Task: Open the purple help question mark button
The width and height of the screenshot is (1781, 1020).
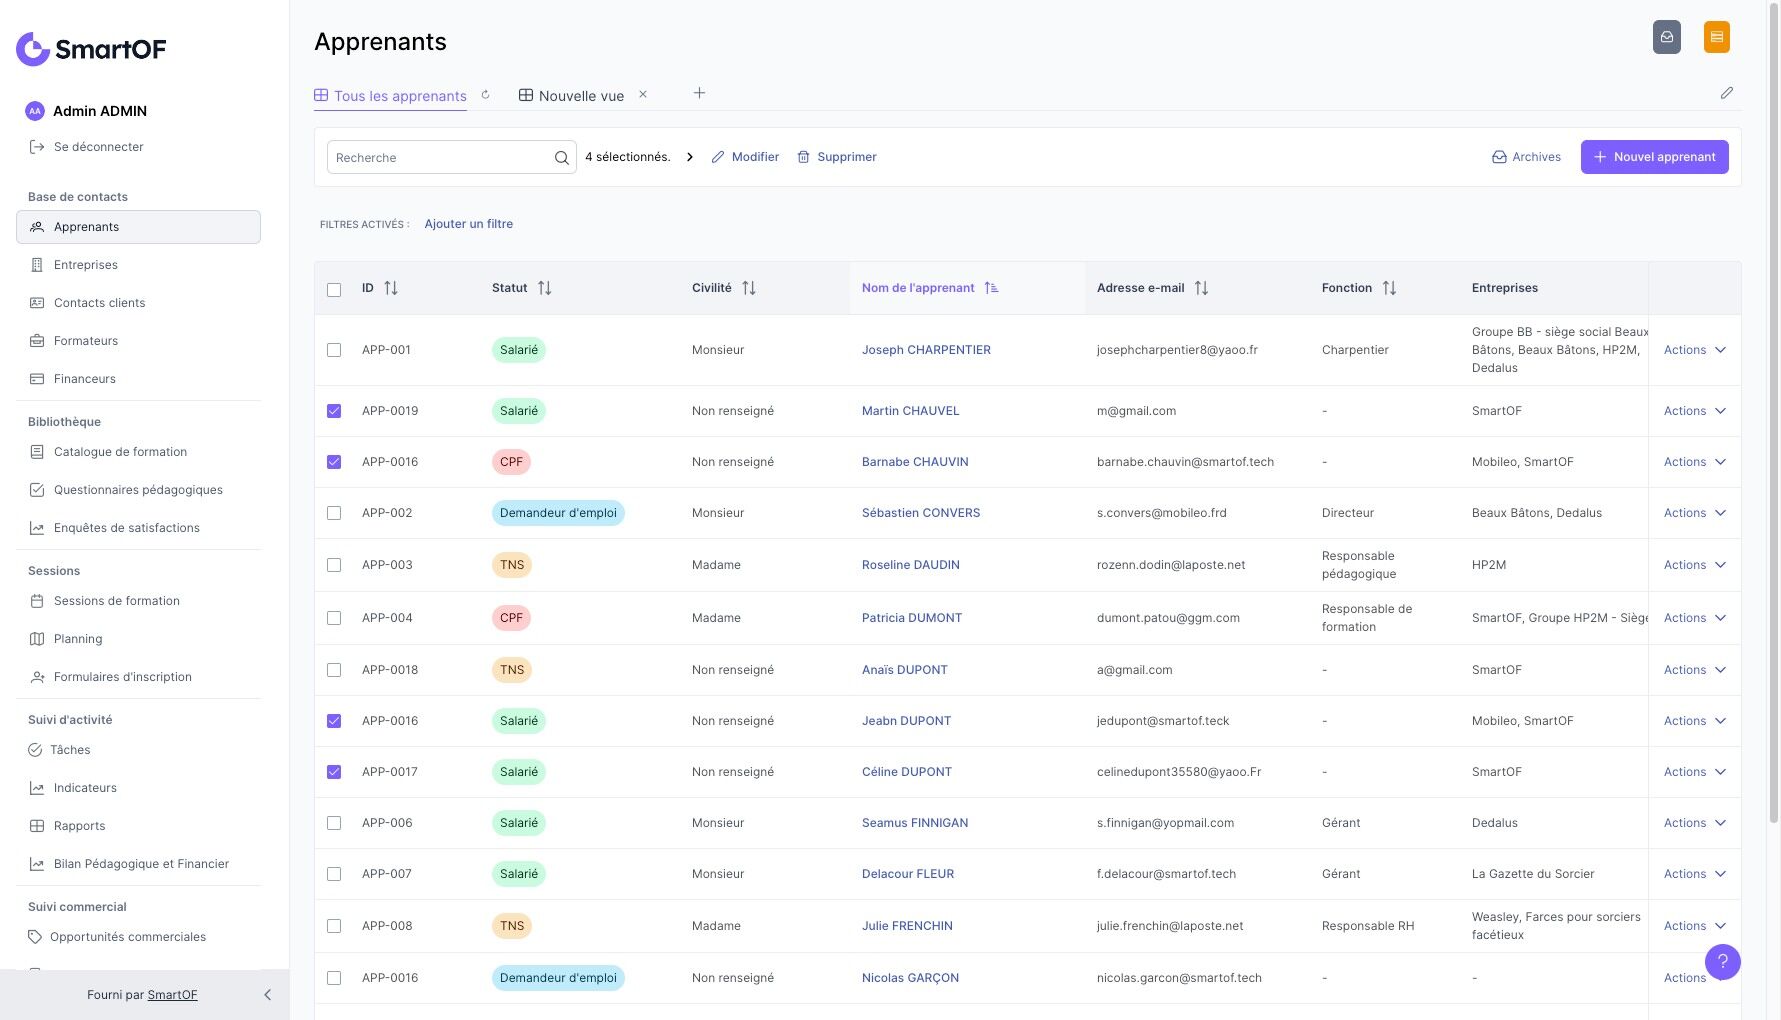Action: (1722, 962)
